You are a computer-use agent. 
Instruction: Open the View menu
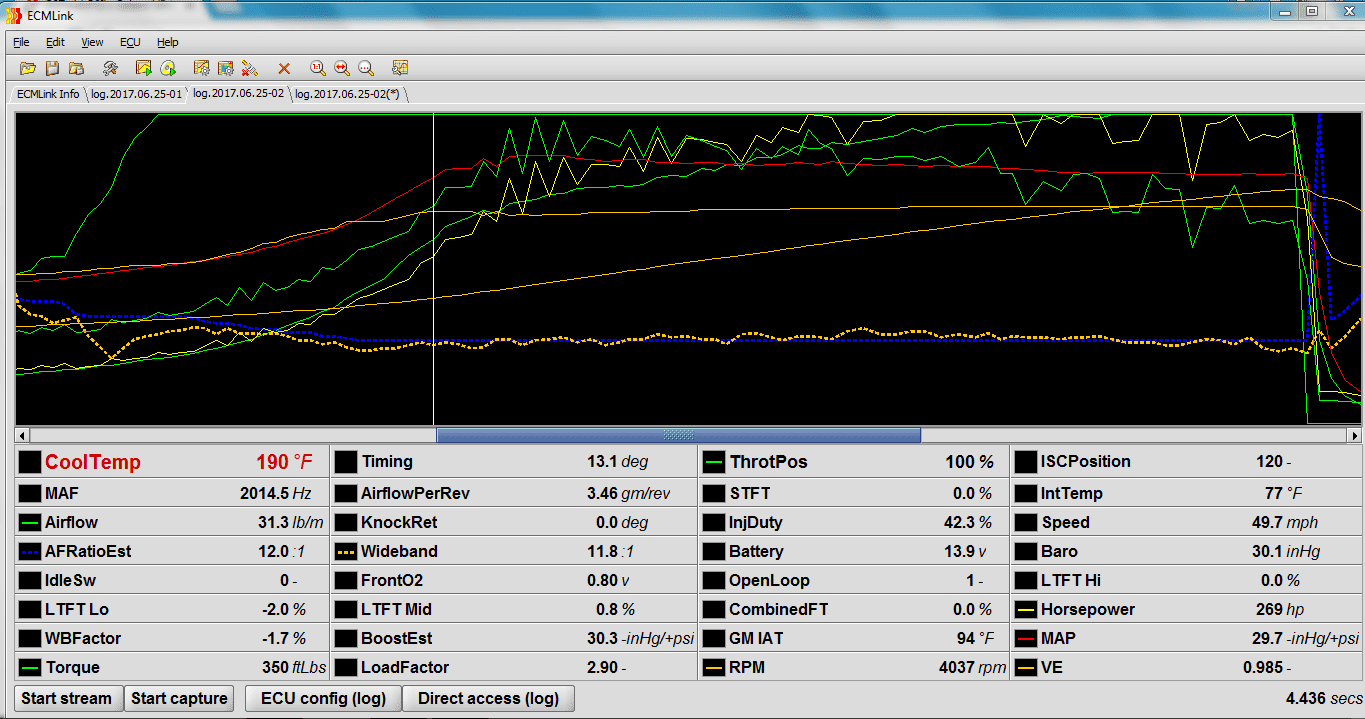[x=92, y=42]
